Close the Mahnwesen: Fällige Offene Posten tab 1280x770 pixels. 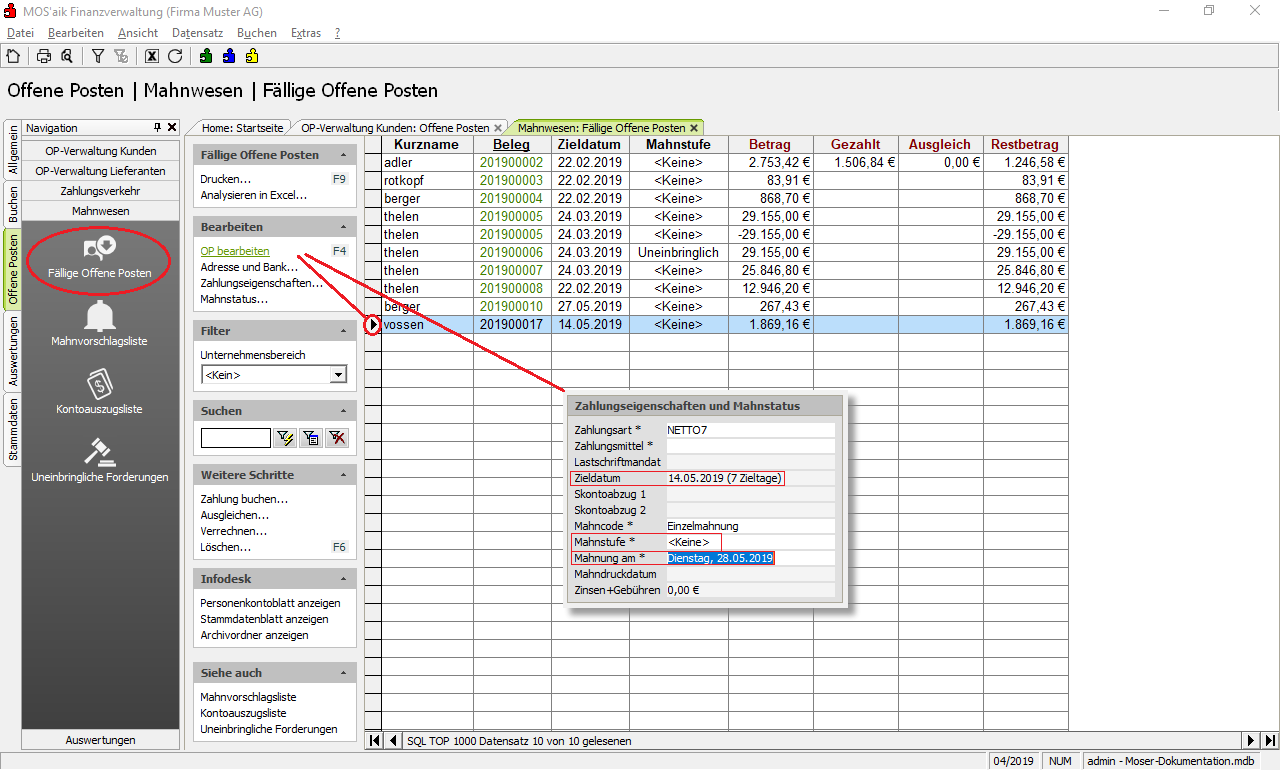[694, 128]
